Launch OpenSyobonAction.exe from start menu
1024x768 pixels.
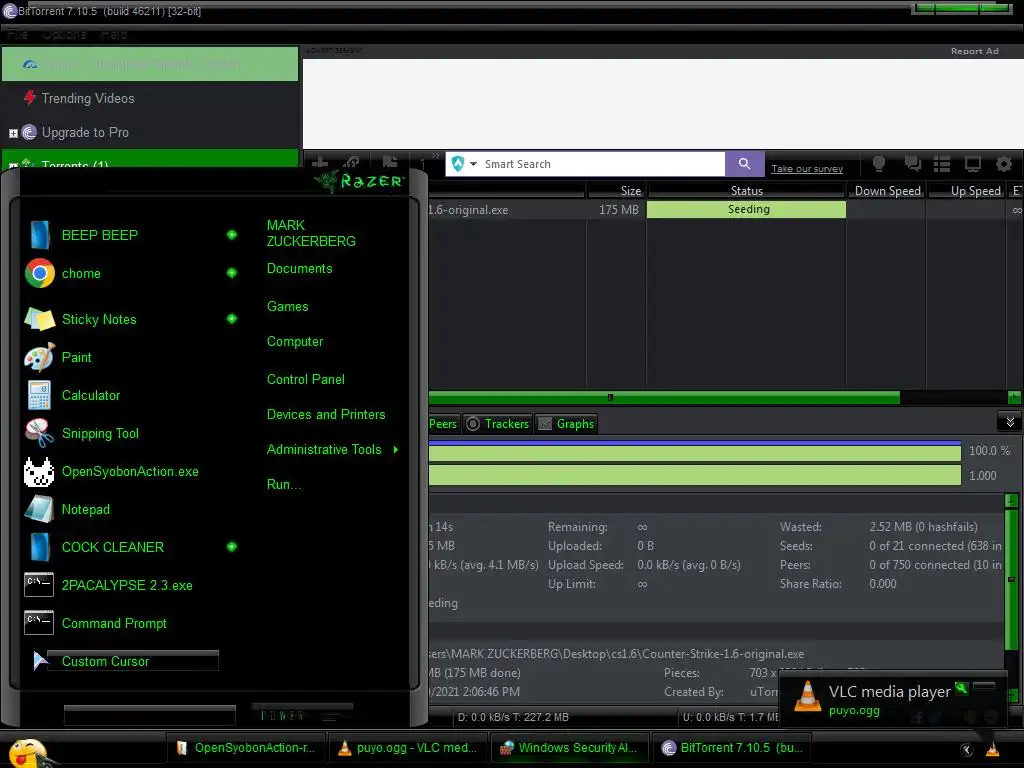130,472
